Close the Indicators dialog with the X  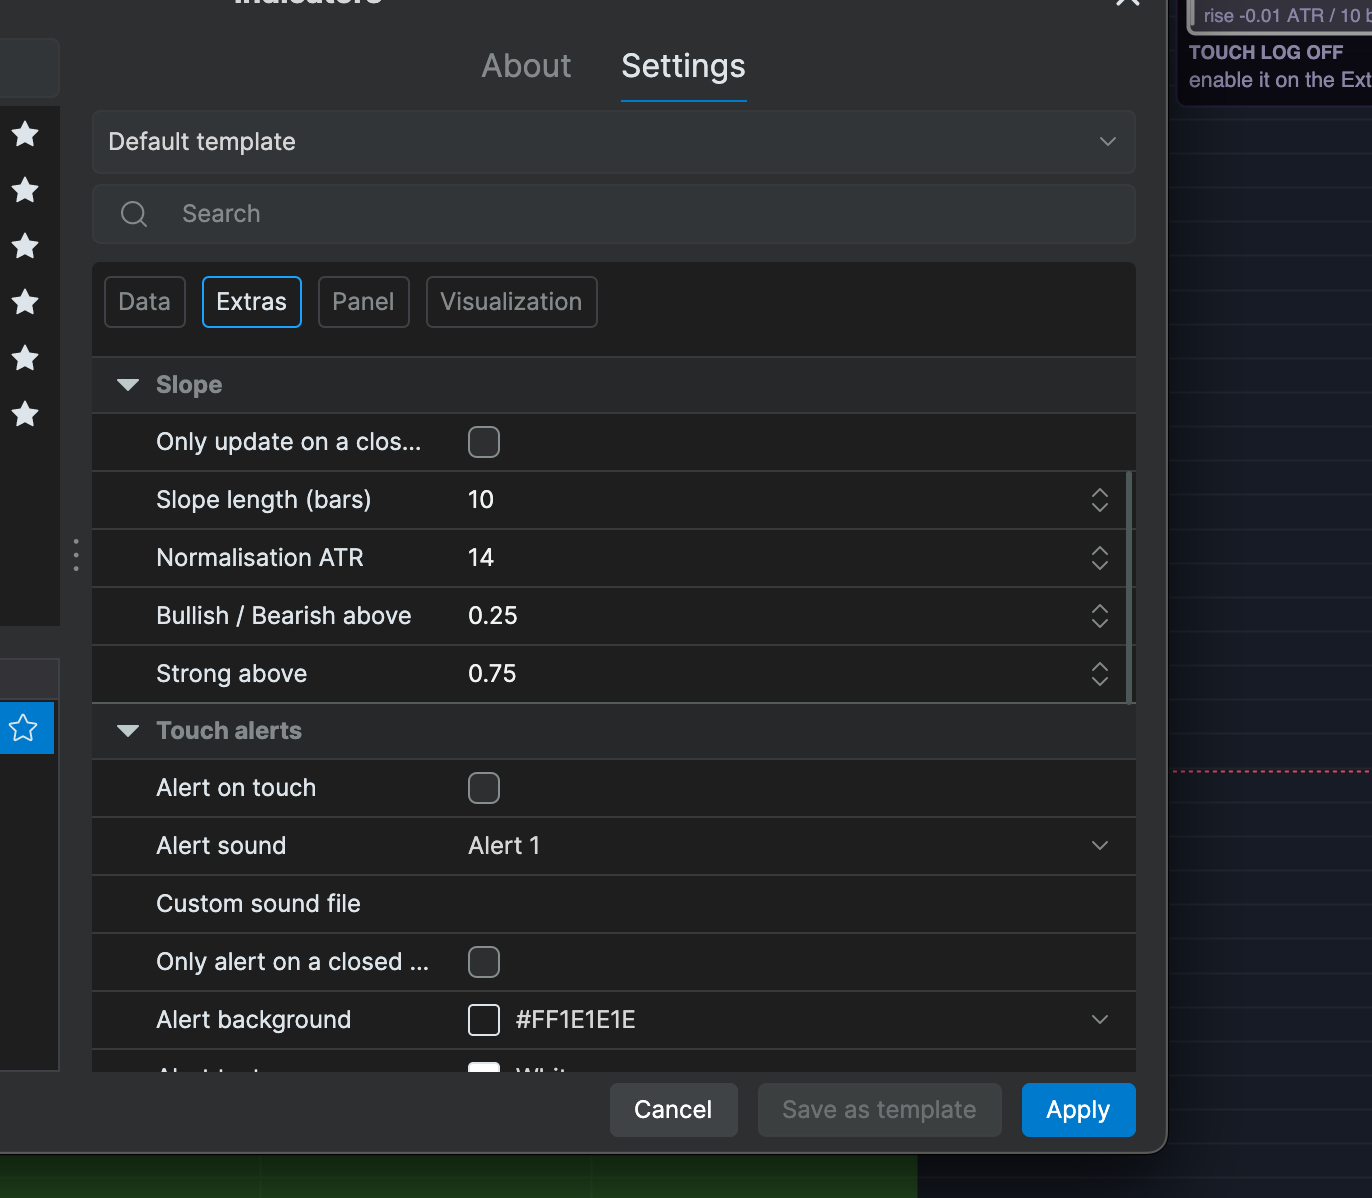[1128, 2]
